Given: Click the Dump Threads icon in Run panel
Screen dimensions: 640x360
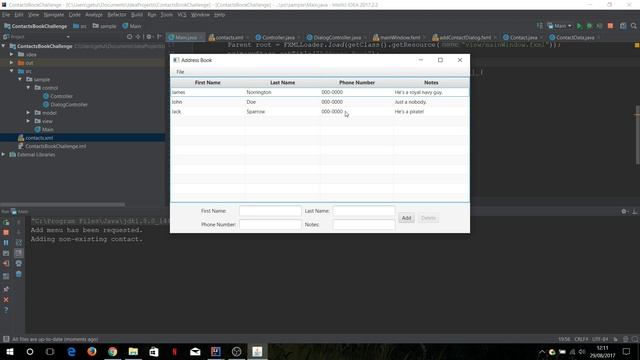Looking at the screenshot, I should (x=6, y=253).
